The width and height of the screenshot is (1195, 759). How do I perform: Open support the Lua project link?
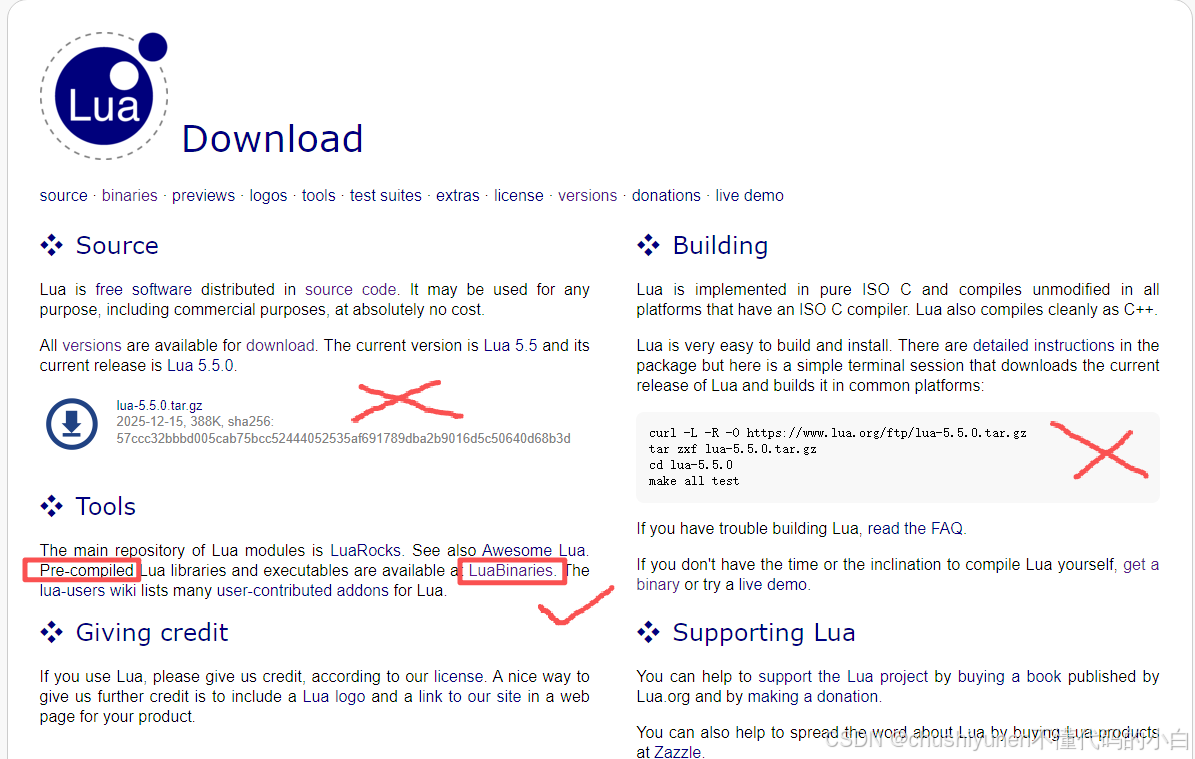click(x=843, y=677)
